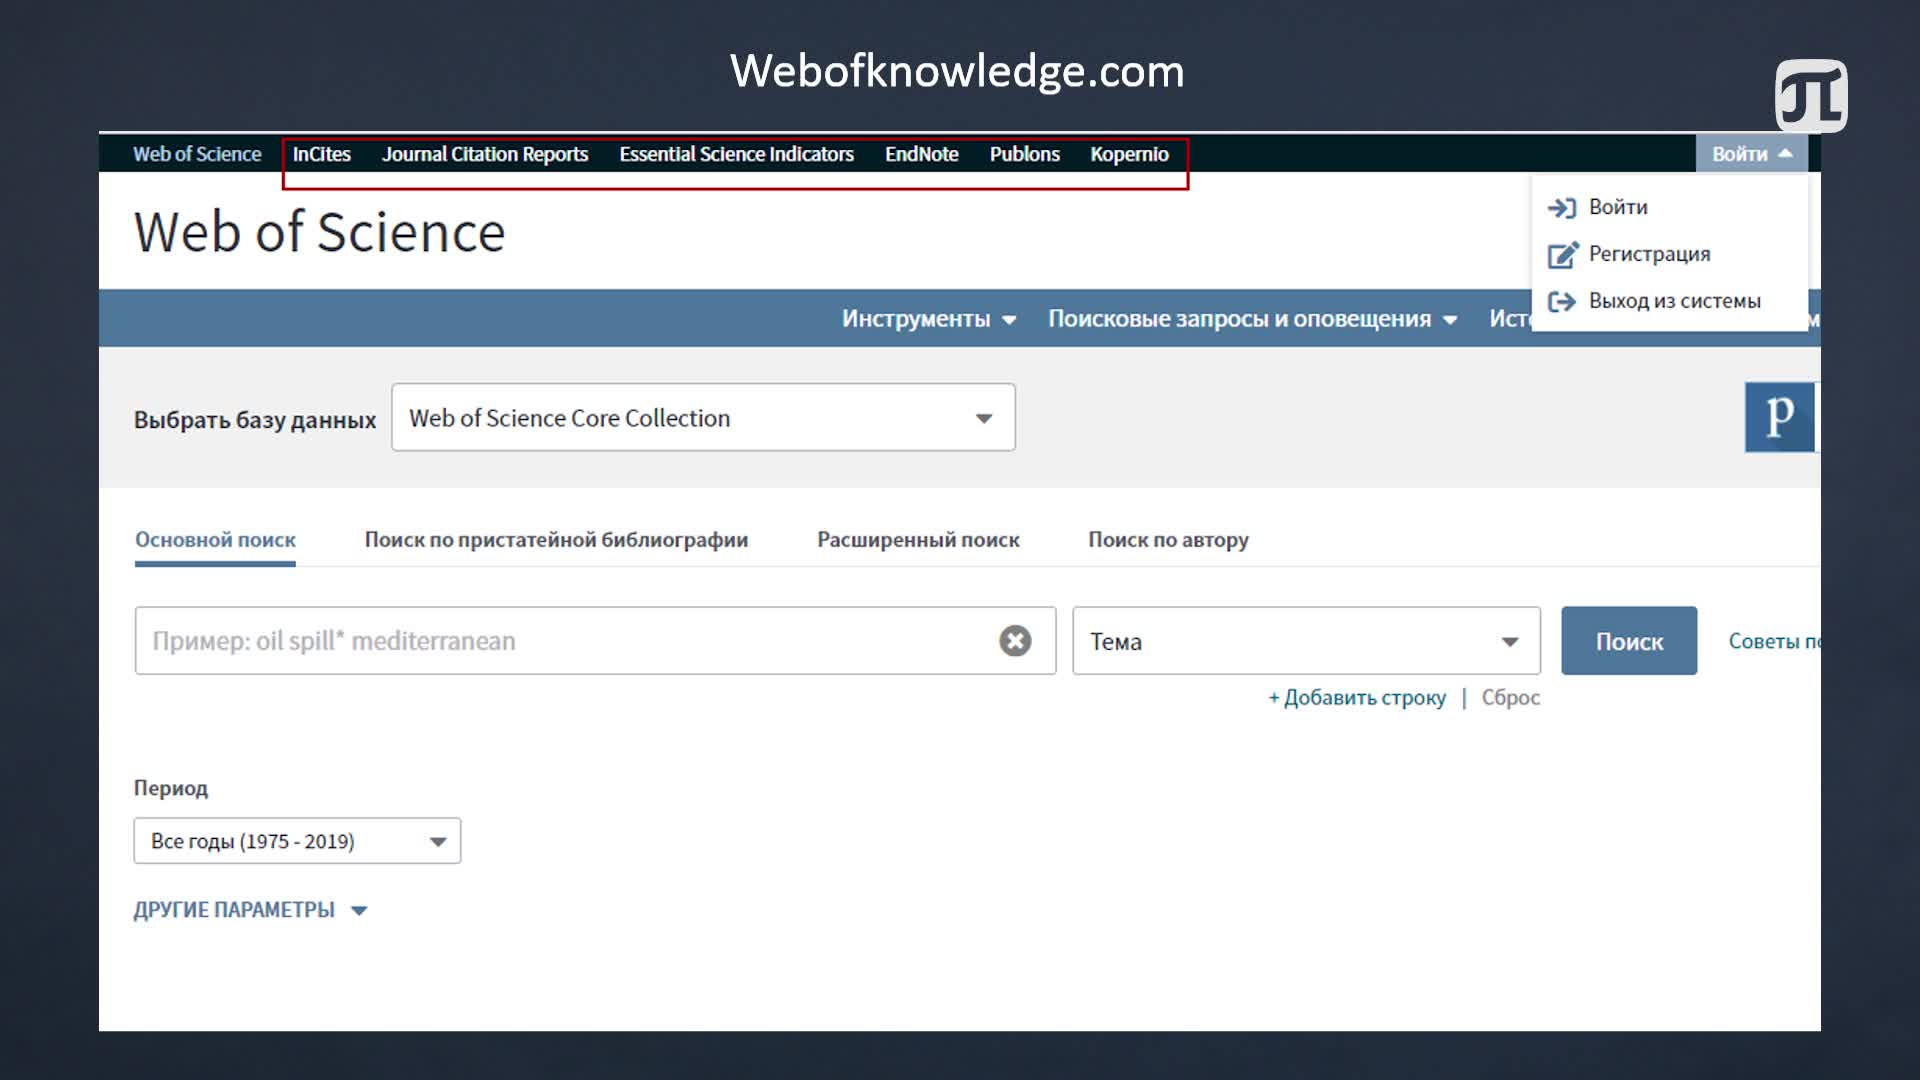Open Journal Citation Reports link
The image size is (1920, 1080).
(485, 154)
